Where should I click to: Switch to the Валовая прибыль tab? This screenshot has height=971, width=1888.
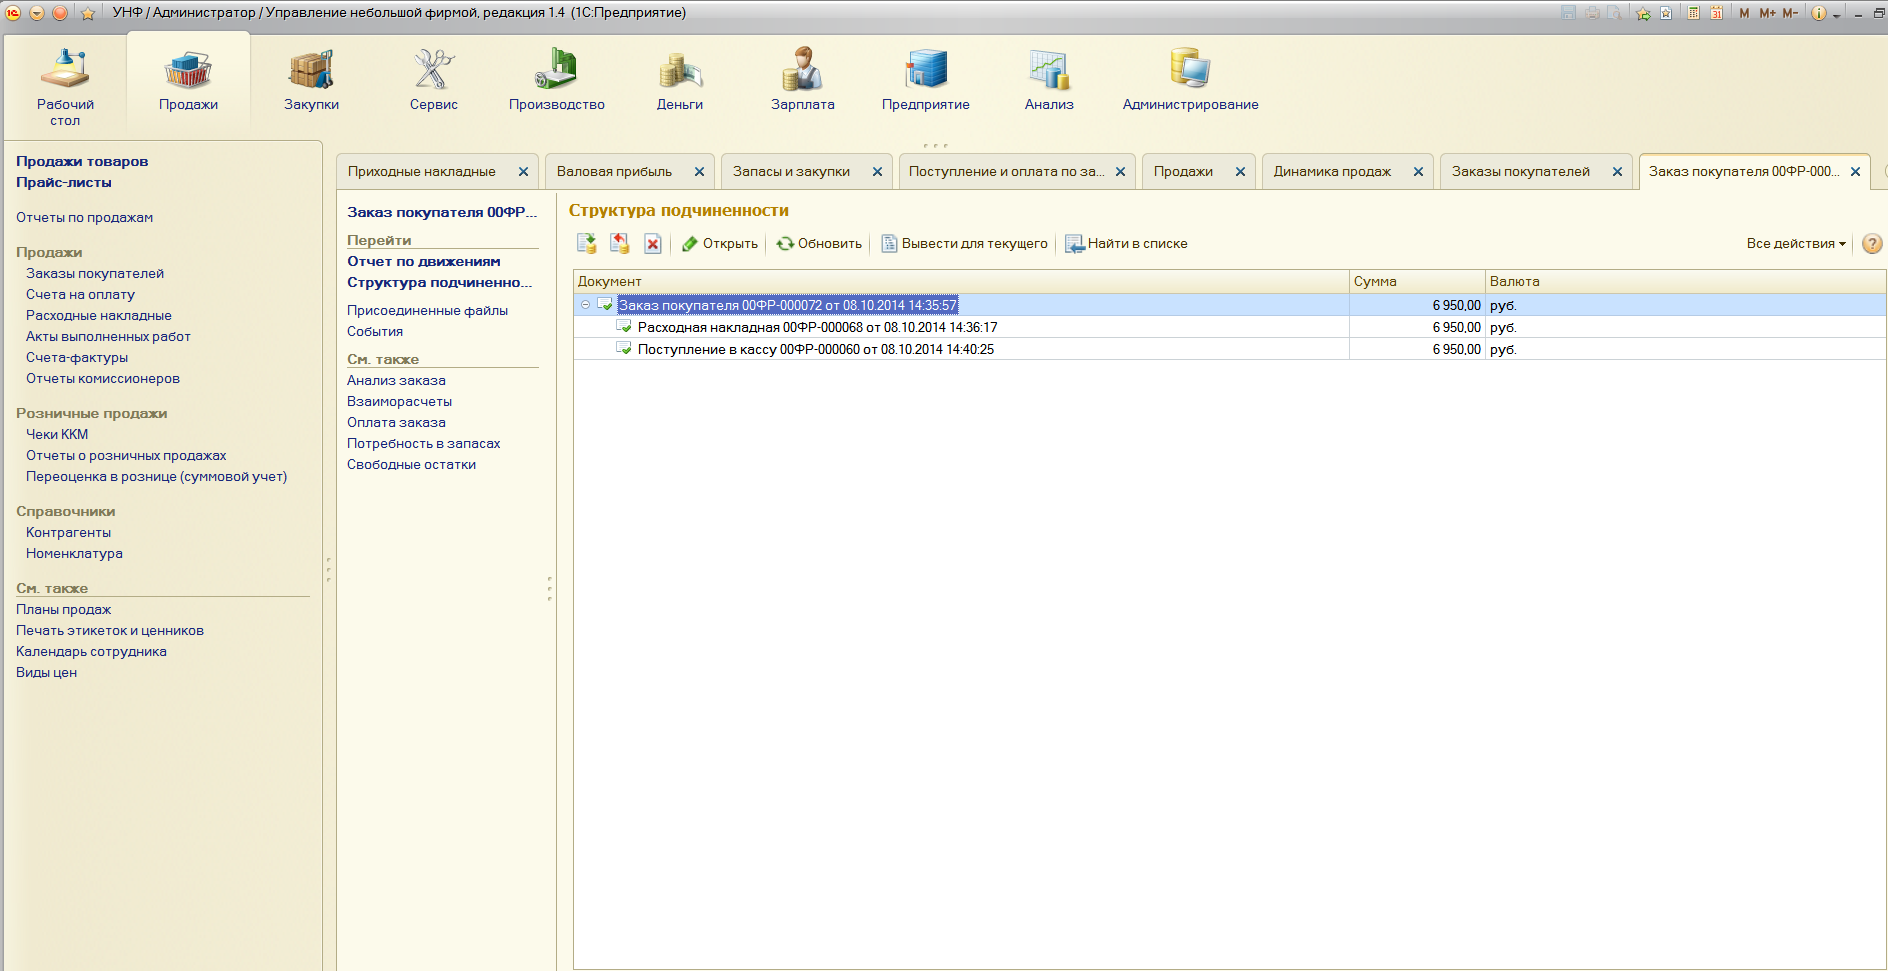[614, 172]
